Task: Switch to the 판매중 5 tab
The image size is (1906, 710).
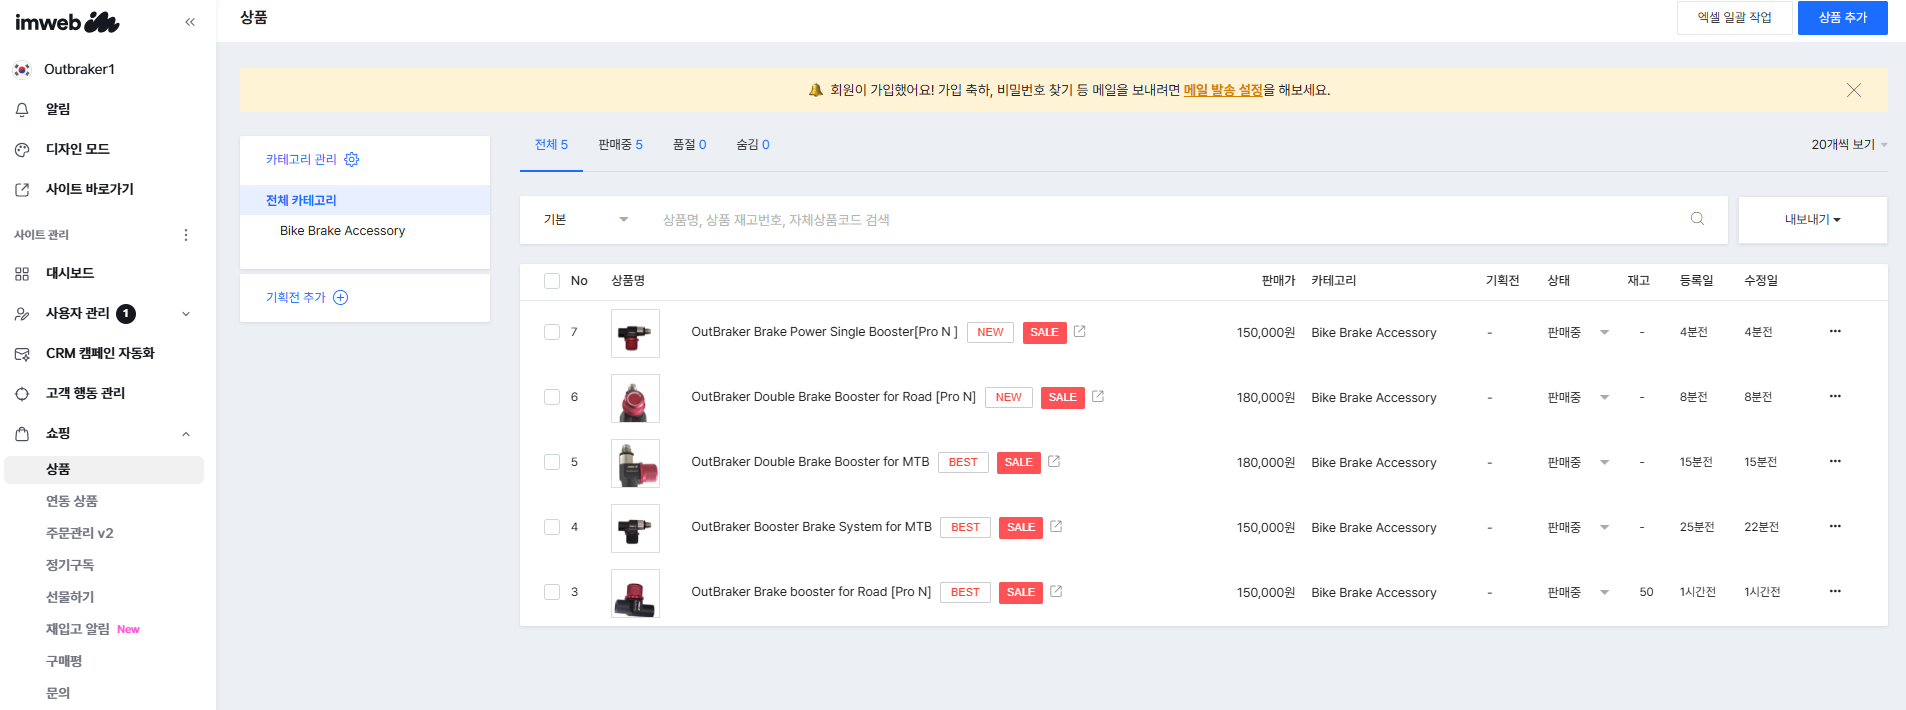Action: tap(620, 145)
